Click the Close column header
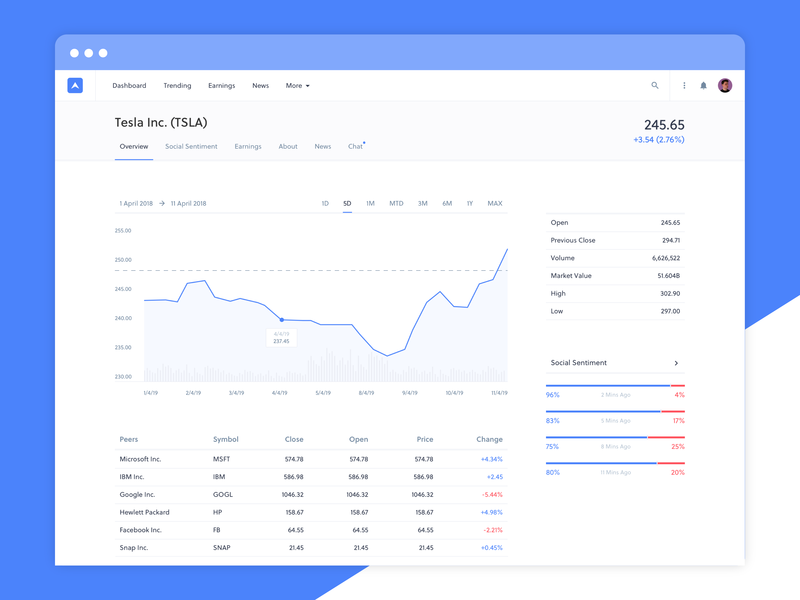 tap(294, 439)
